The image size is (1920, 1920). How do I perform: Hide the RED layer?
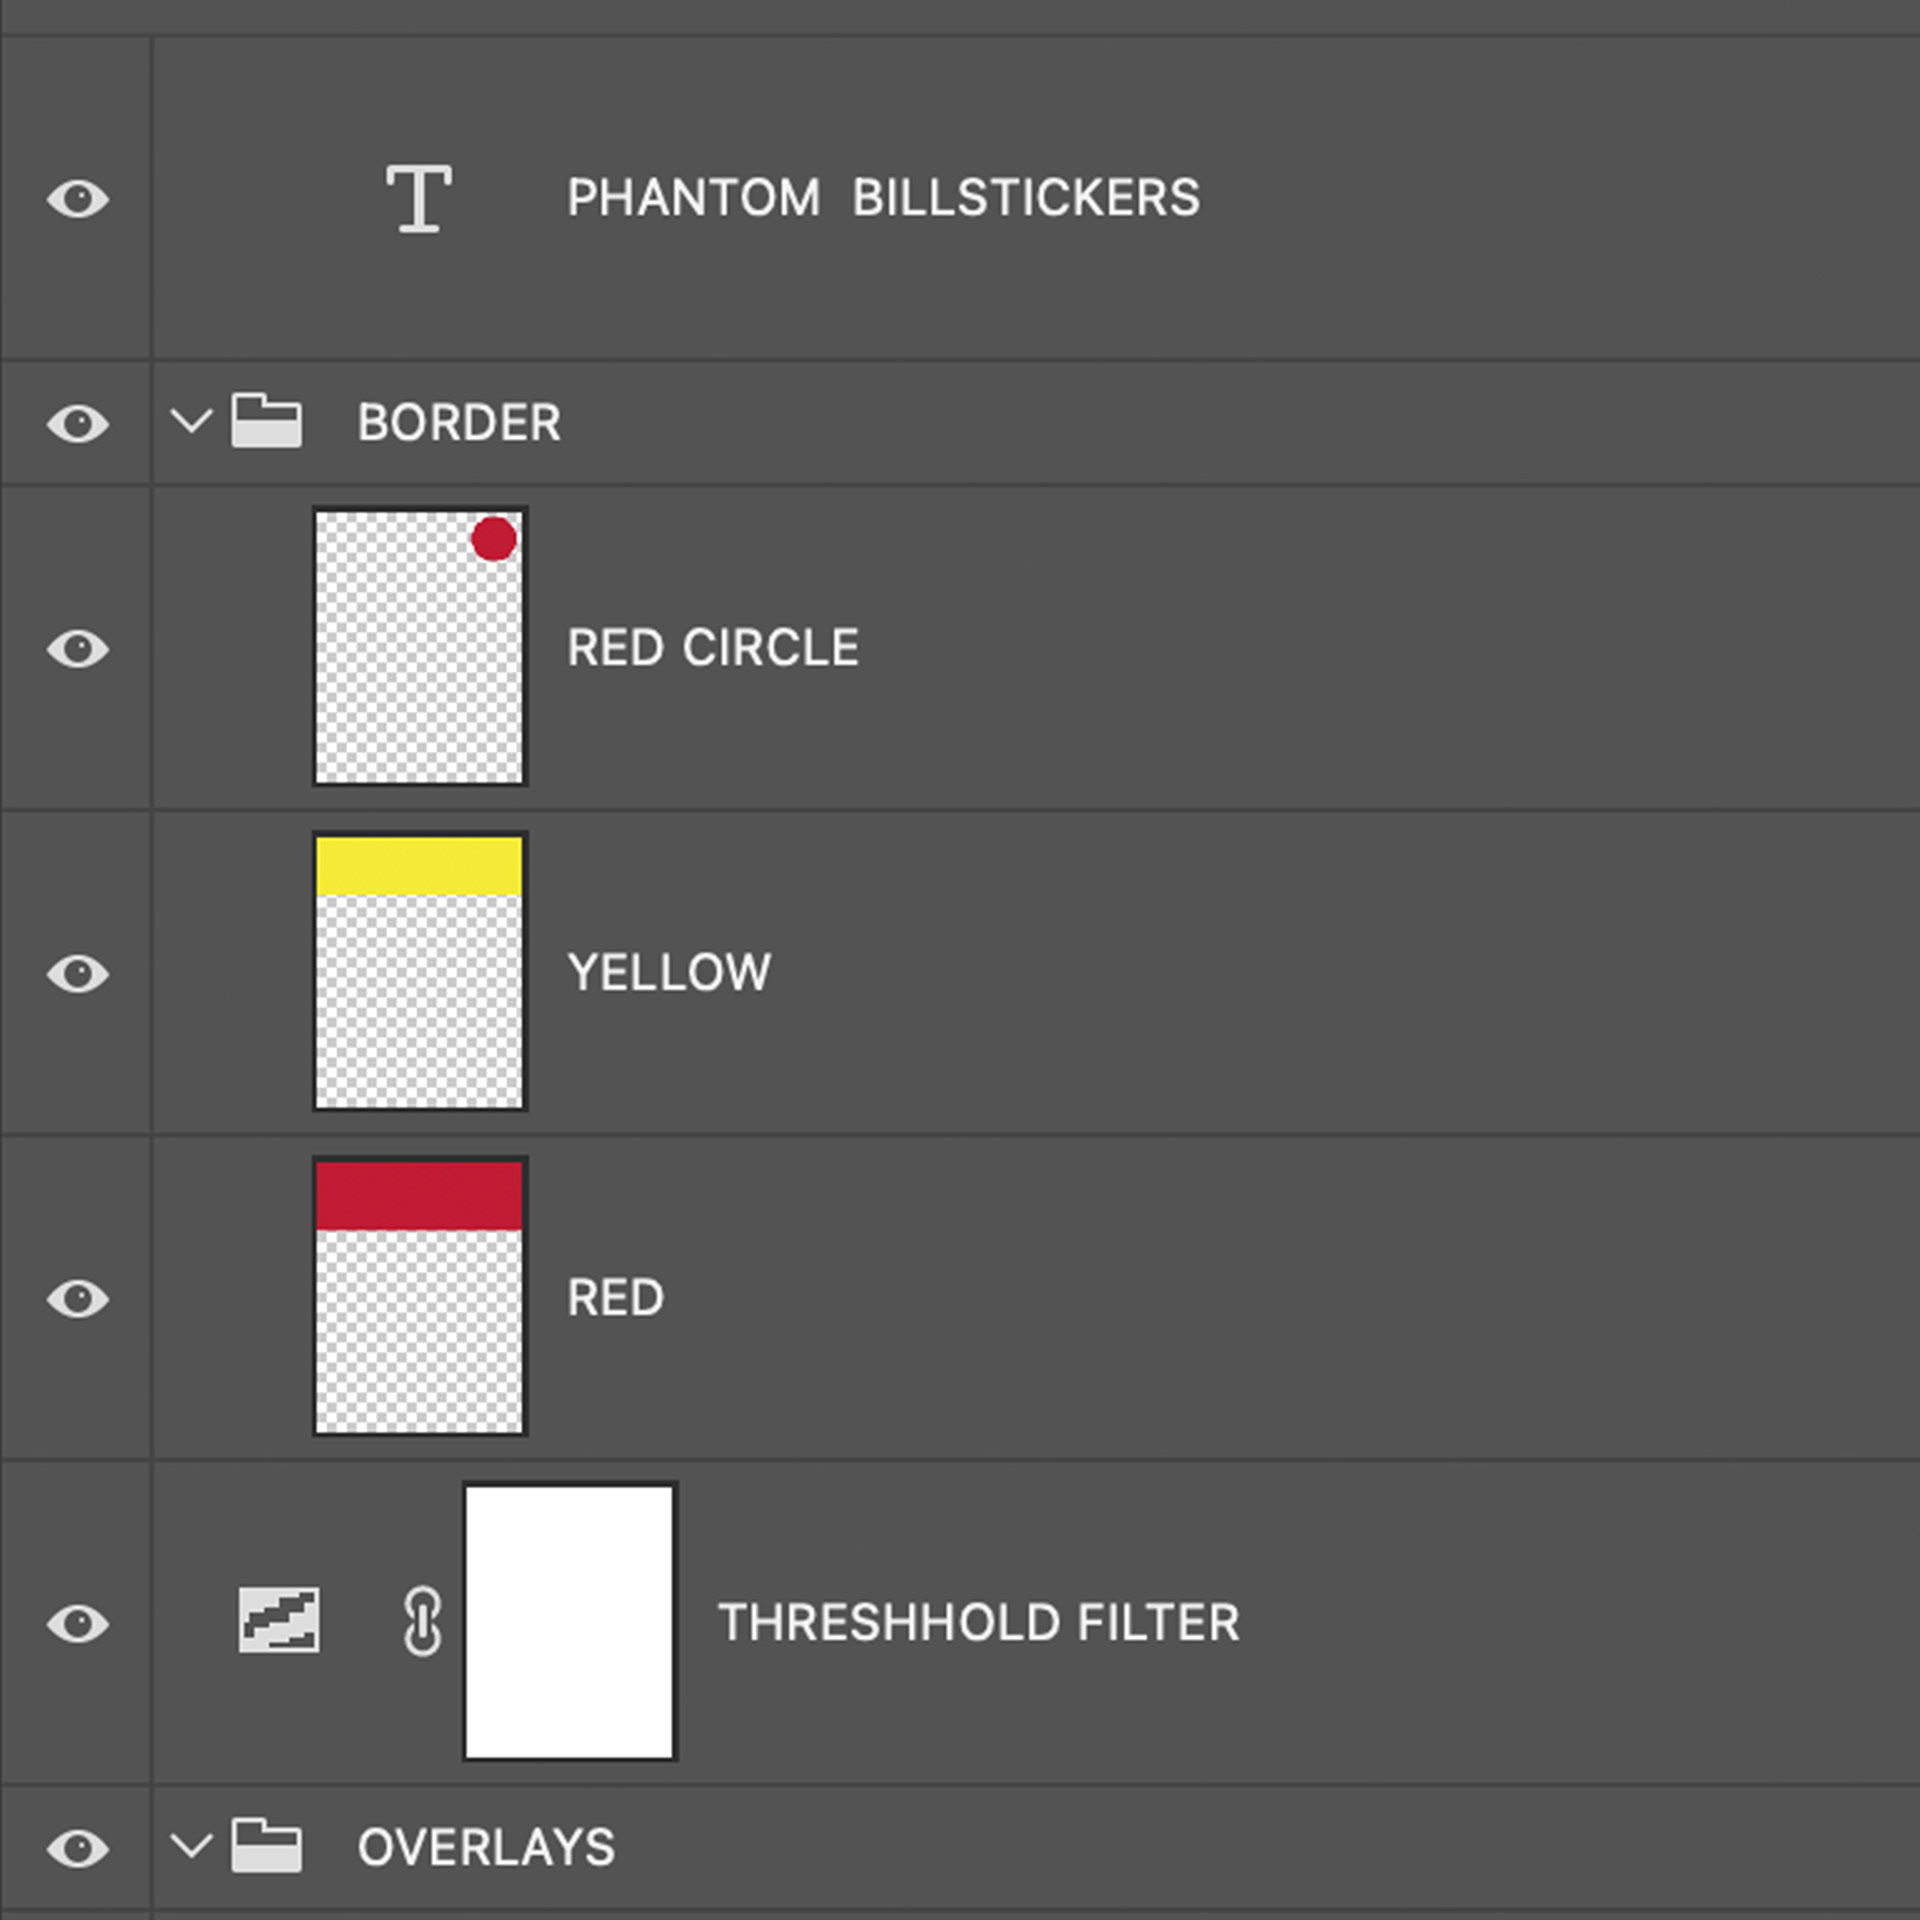78,1299
